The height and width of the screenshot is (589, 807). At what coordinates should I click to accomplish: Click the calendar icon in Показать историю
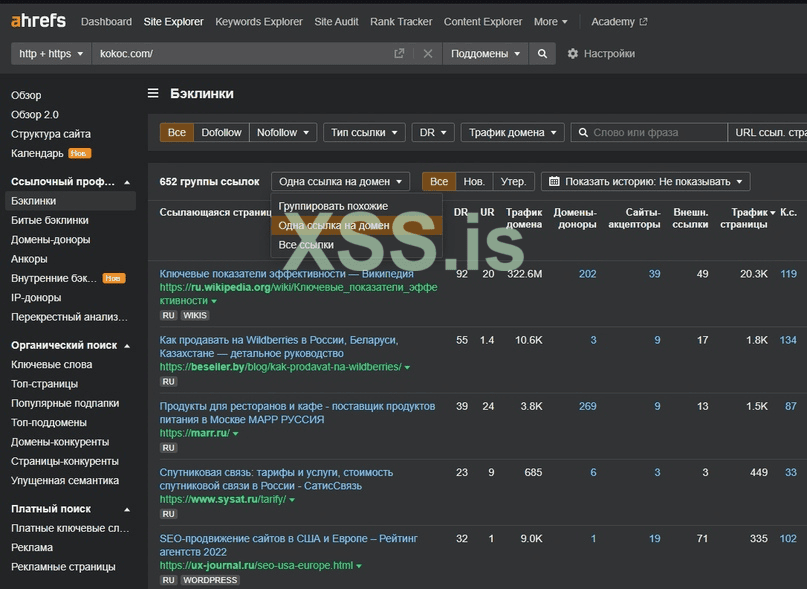tap(554, 182)
